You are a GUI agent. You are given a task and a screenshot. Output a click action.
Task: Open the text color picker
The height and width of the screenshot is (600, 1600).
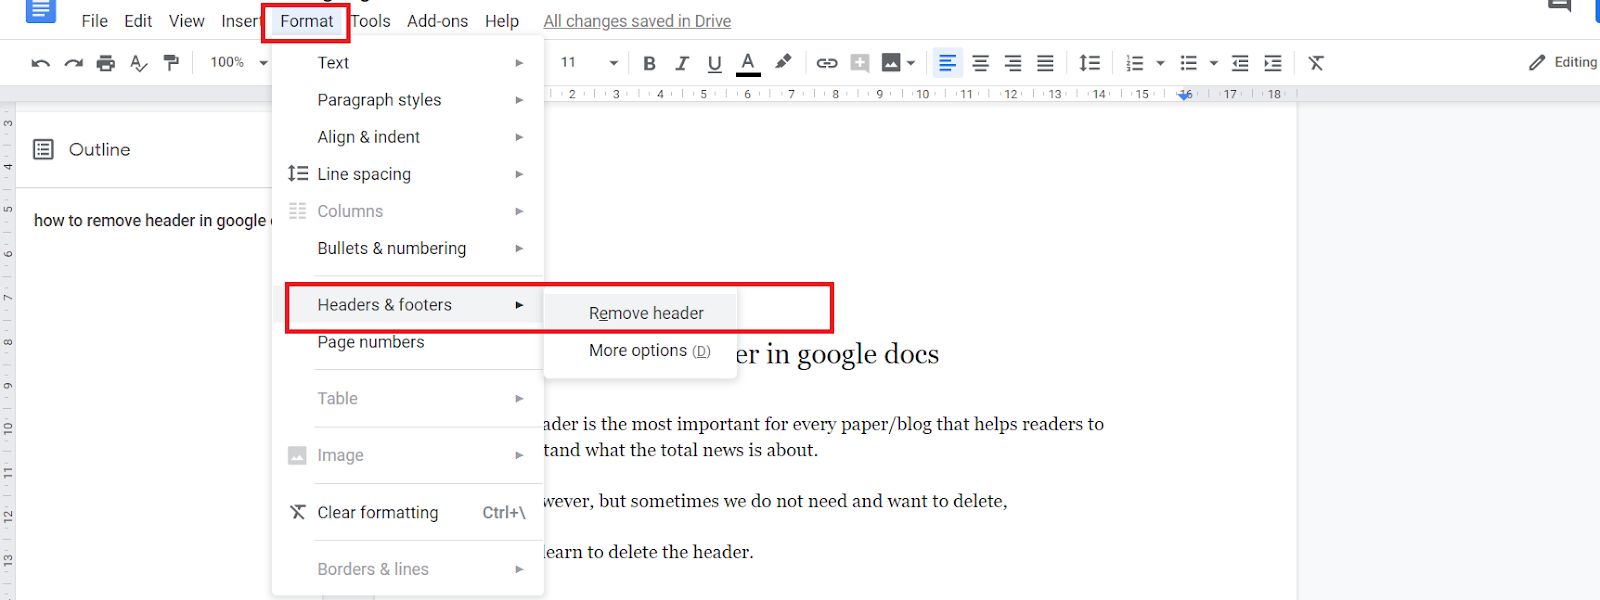(x=748, y=63)
